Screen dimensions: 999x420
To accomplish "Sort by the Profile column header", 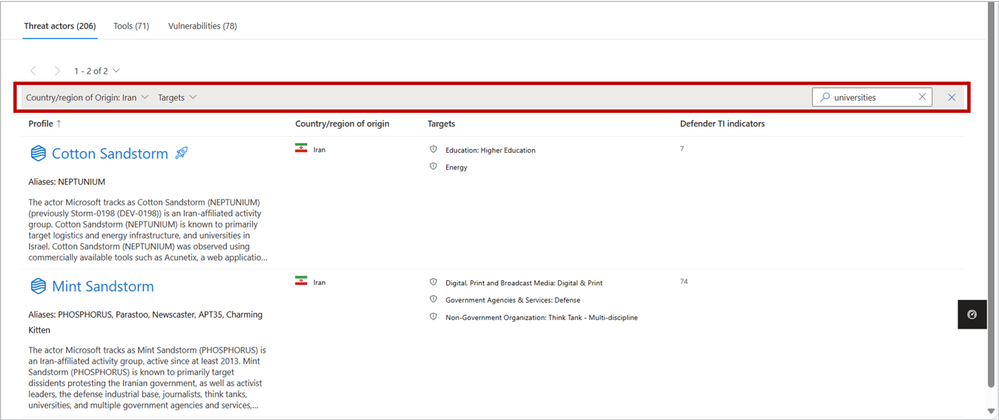I will coord(45,124).
